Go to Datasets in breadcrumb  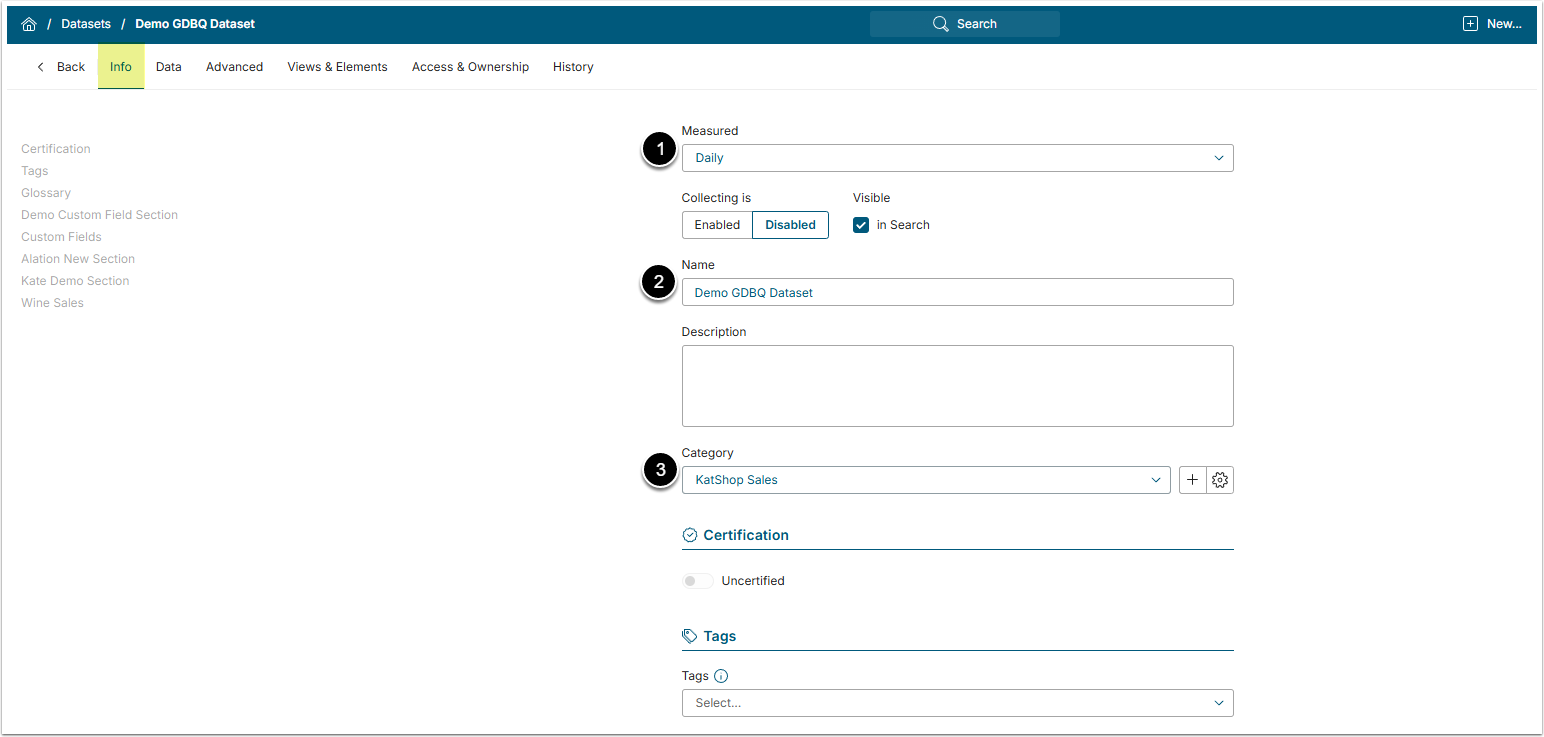[x=86, y=24]
